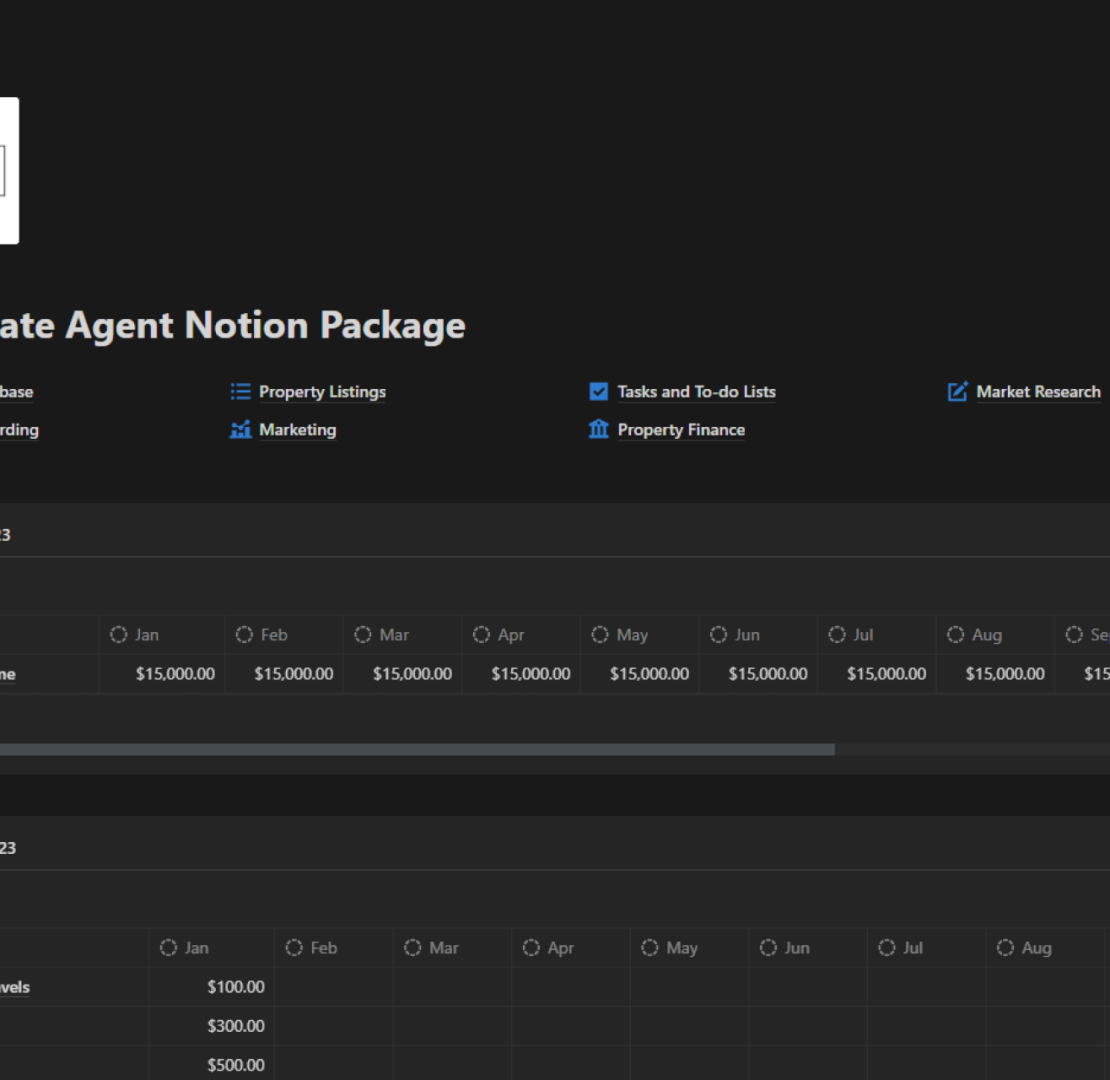Click the Jun column icon in the income table
The image size is (1110, 1080).
719,635
